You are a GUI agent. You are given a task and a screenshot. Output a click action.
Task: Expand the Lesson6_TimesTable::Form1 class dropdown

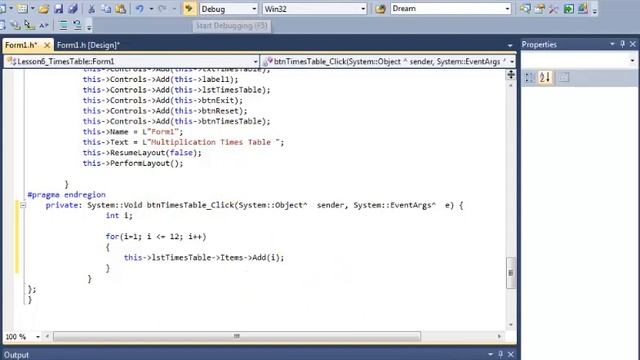click(x=256, y=62)
